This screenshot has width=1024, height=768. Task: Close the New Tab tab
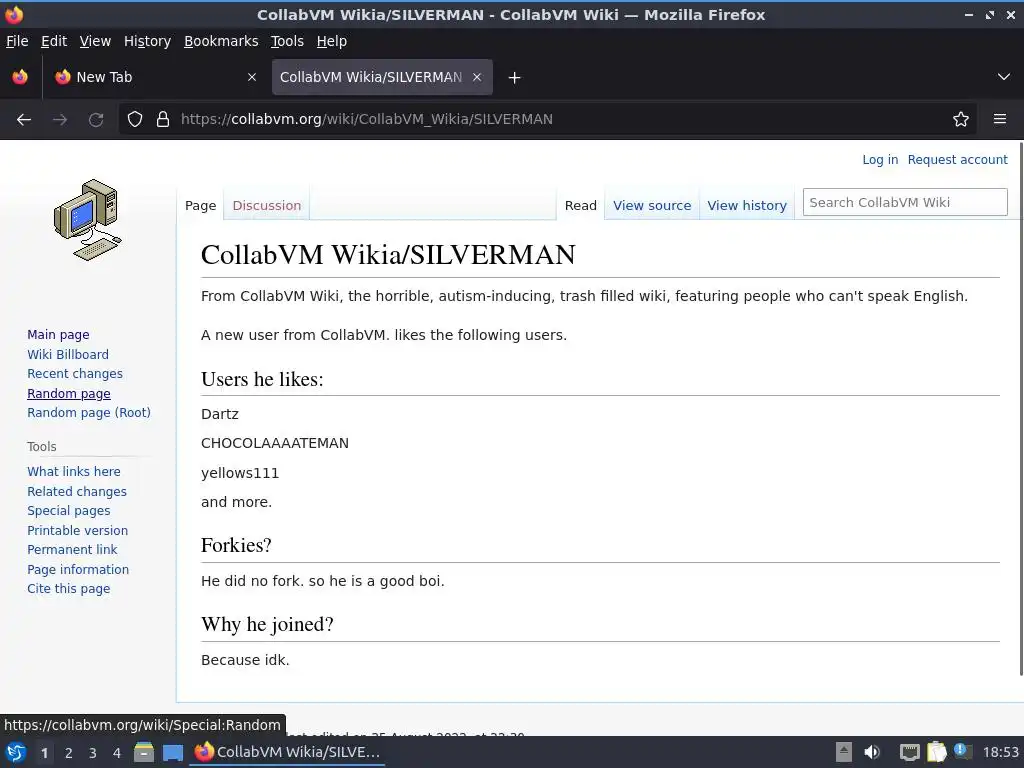(252, 77)
